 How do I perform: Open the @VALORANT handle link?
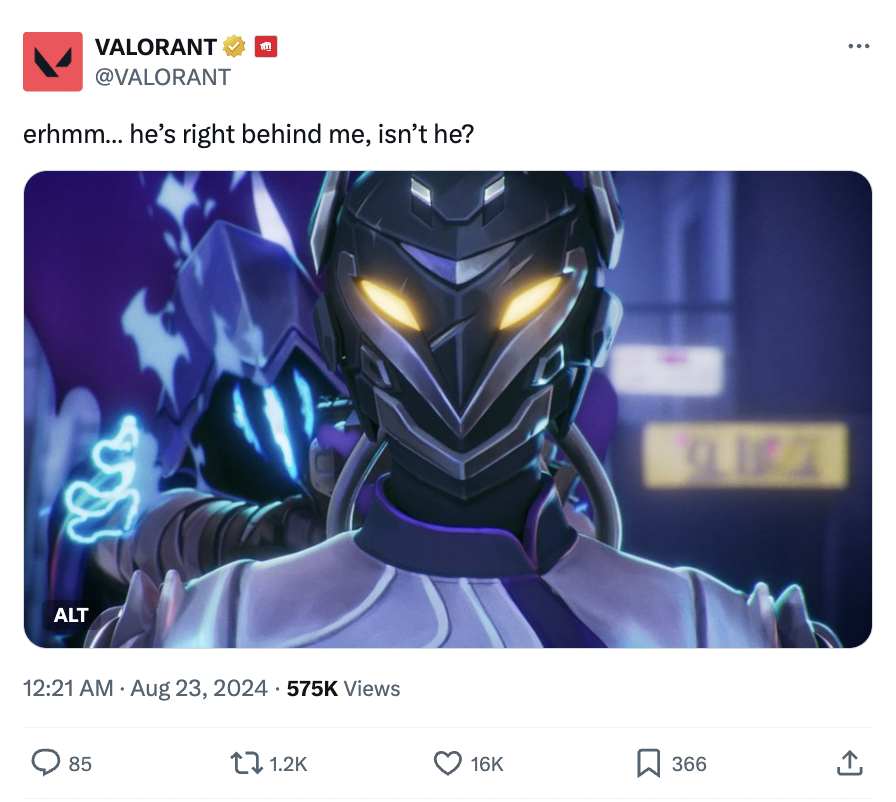click(162, 77)
